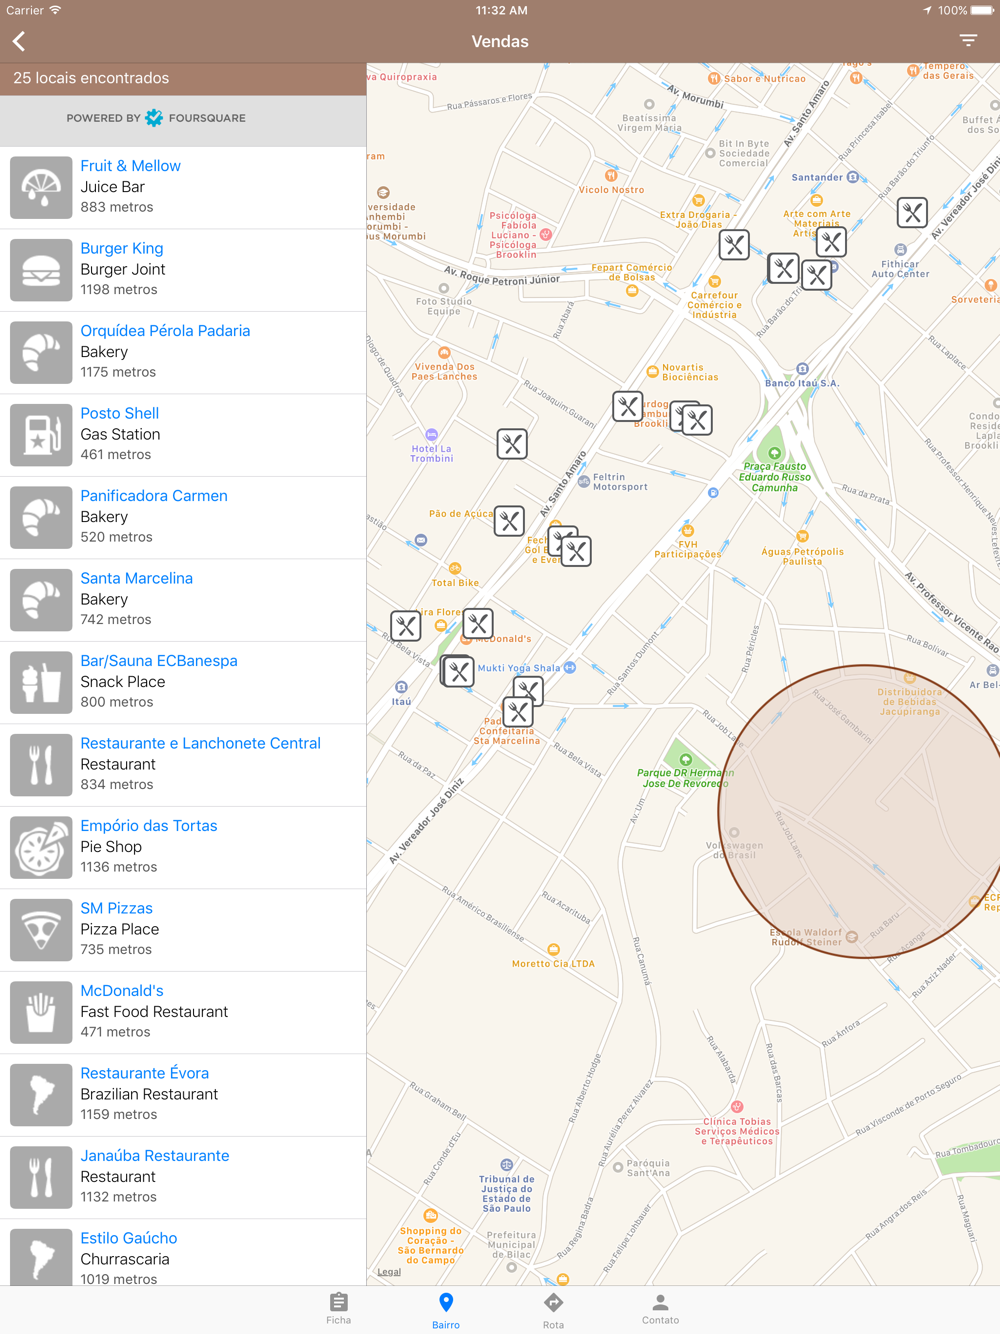Open the Bar/Sauna ECBanespa link

[159, 661]
